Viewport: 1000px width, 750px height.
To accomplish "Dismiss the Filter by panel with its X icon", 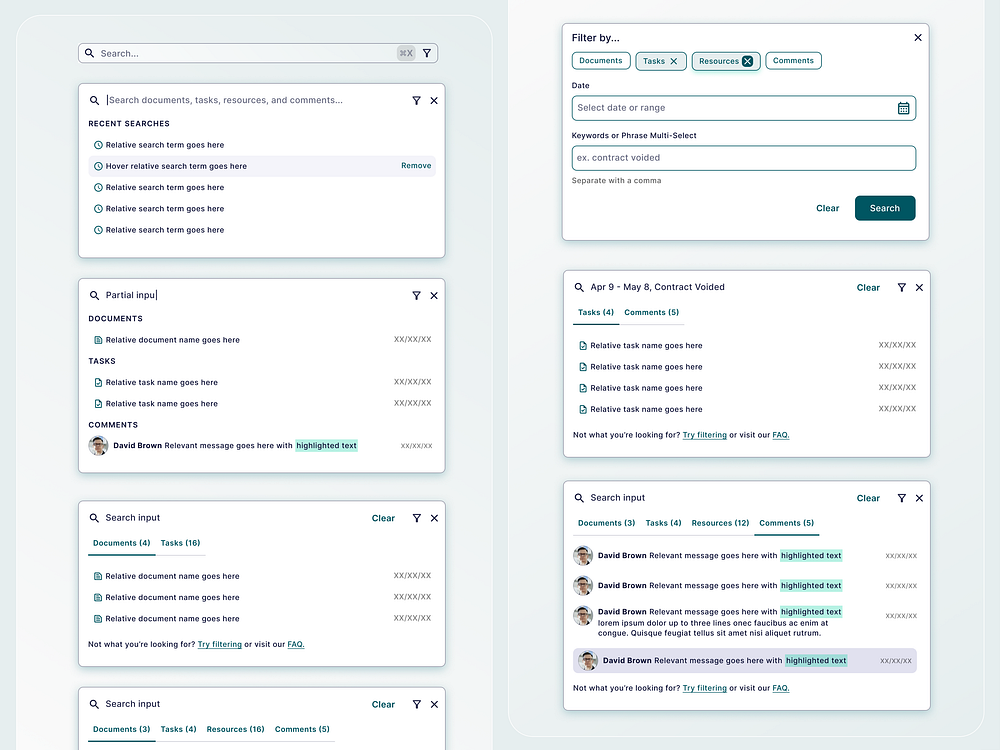I will tap(917, 37).
